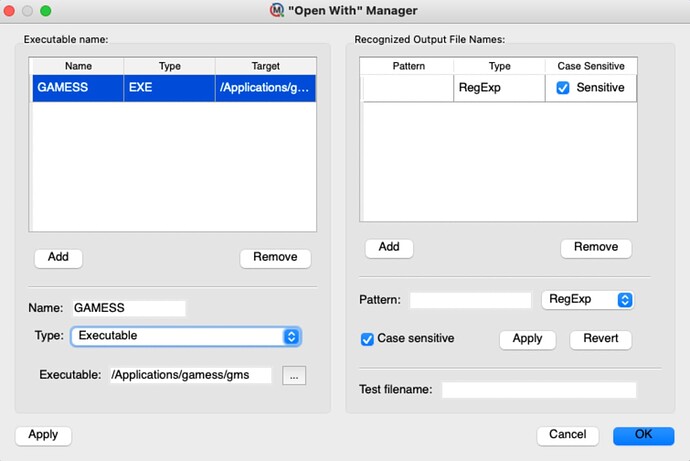Select the GAMESS row in executable list
The width and height of the screenshot is (690, 461).
coord(174,88)
